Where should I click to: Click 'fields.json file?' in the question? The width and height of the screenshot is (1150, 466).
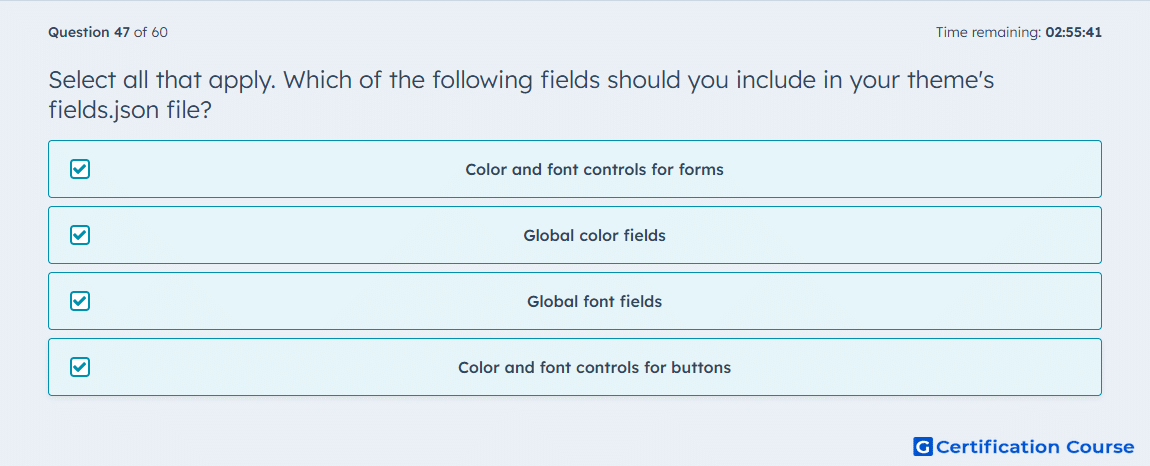click(x=131, y=111)
